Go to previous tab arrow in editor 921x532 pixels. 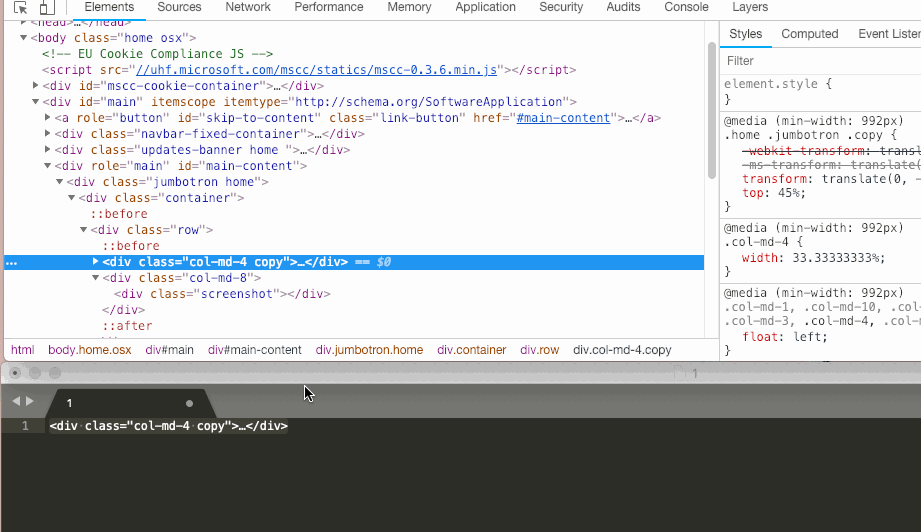click(16, 401)
